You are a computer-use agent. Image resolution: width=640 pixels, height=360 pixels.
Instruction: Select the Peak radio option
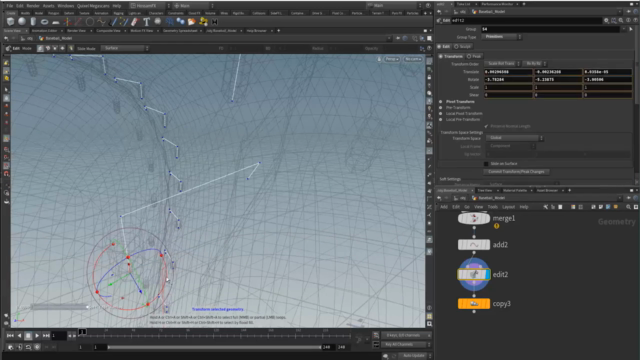(x=474, y=56)
